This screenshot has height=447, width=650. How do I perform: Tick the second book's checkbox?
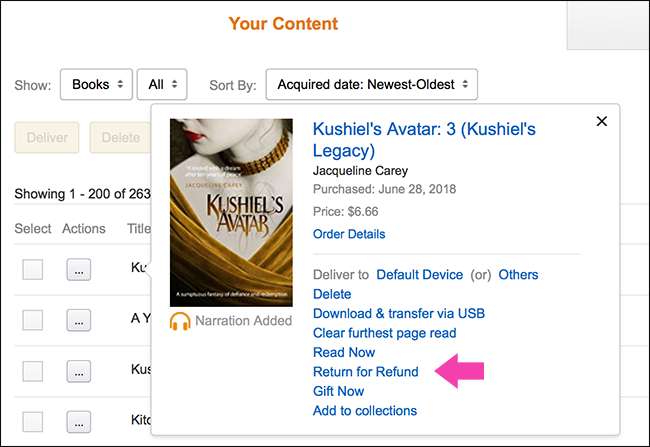click(x=33, y=320)
